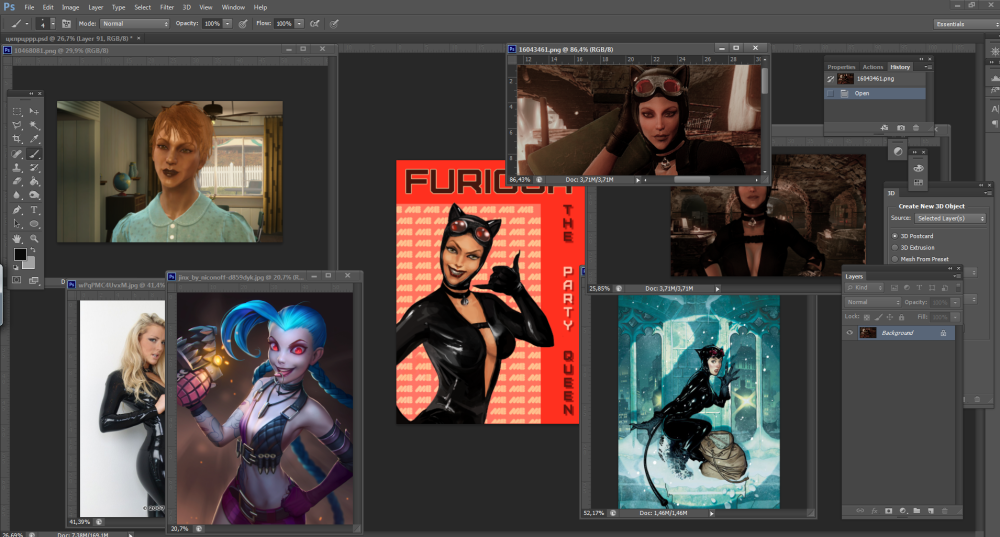1000x537 pixels.
Task: Open the Filter menu
Action: point(167,7)
